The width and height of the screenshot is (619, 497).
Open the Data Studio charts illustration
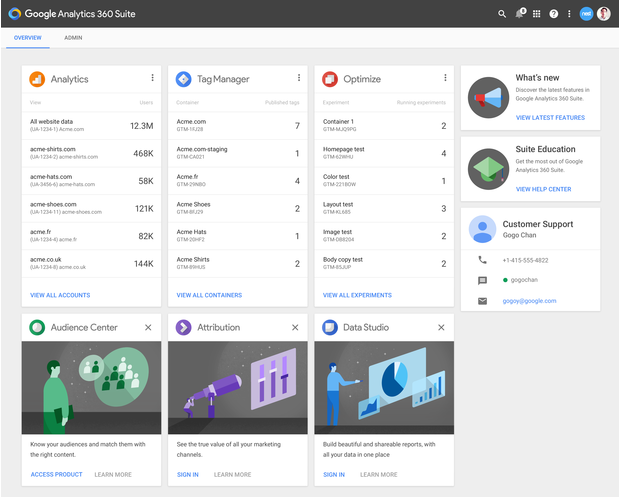point(384,388)
